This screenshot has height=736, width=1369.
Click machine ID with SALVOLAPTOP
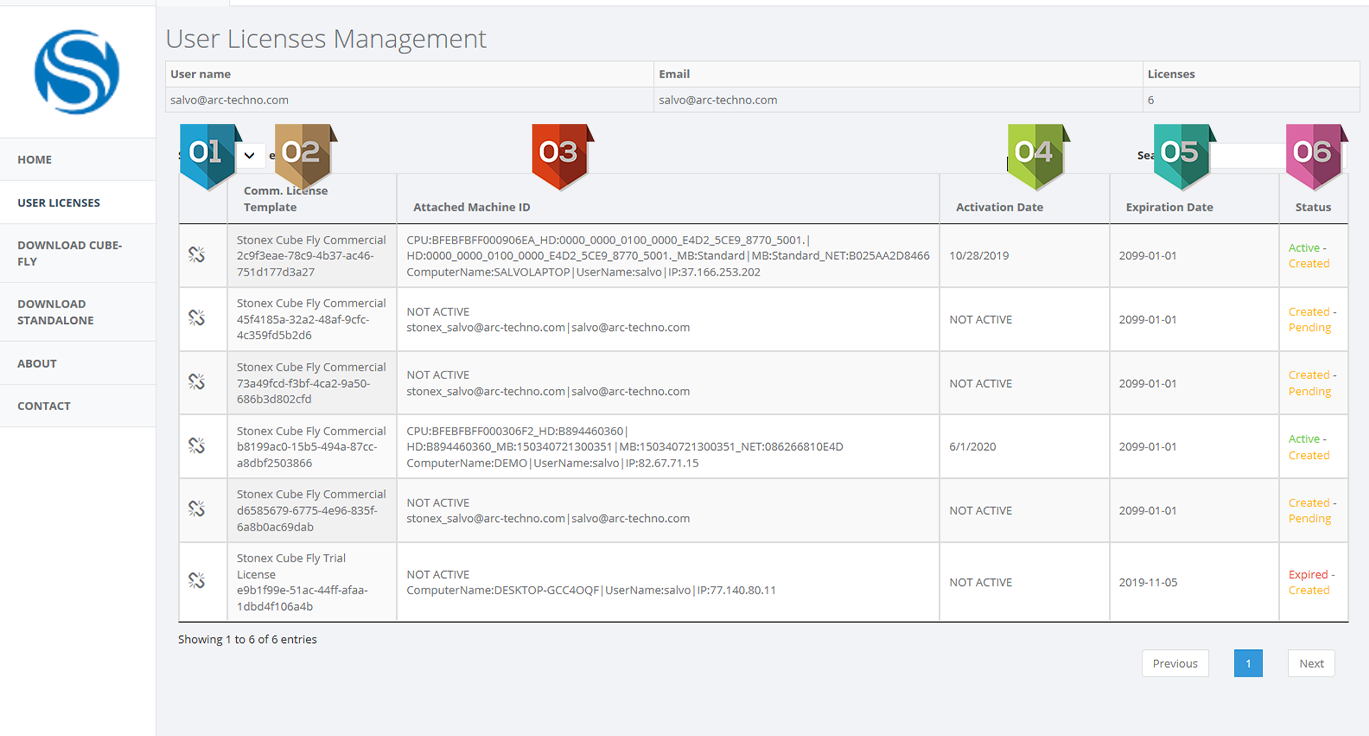(668, 256)
